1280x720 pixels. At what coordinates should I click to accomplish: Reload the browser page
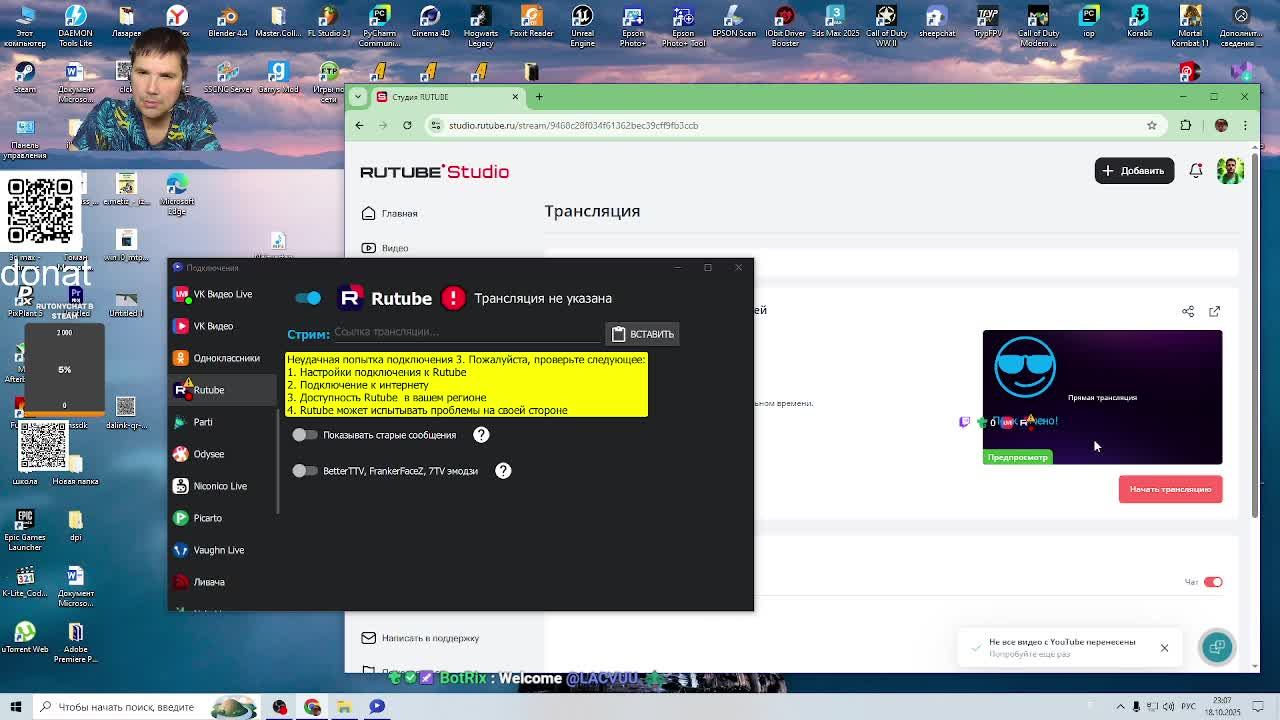coord(407,125)
